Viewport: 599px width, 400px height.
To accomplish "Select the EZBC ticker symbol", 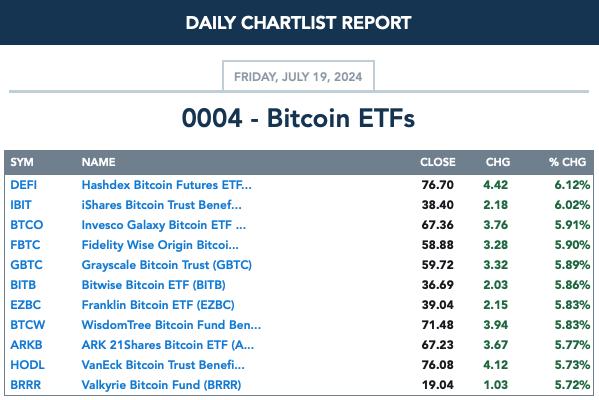I will [x=26, y=305].
